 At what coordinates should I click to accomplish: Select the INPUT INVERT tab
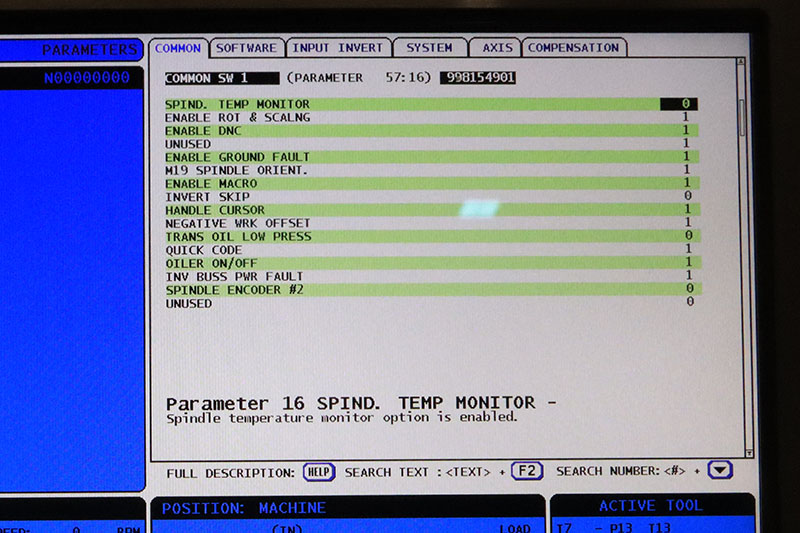(x=338, y=48)
